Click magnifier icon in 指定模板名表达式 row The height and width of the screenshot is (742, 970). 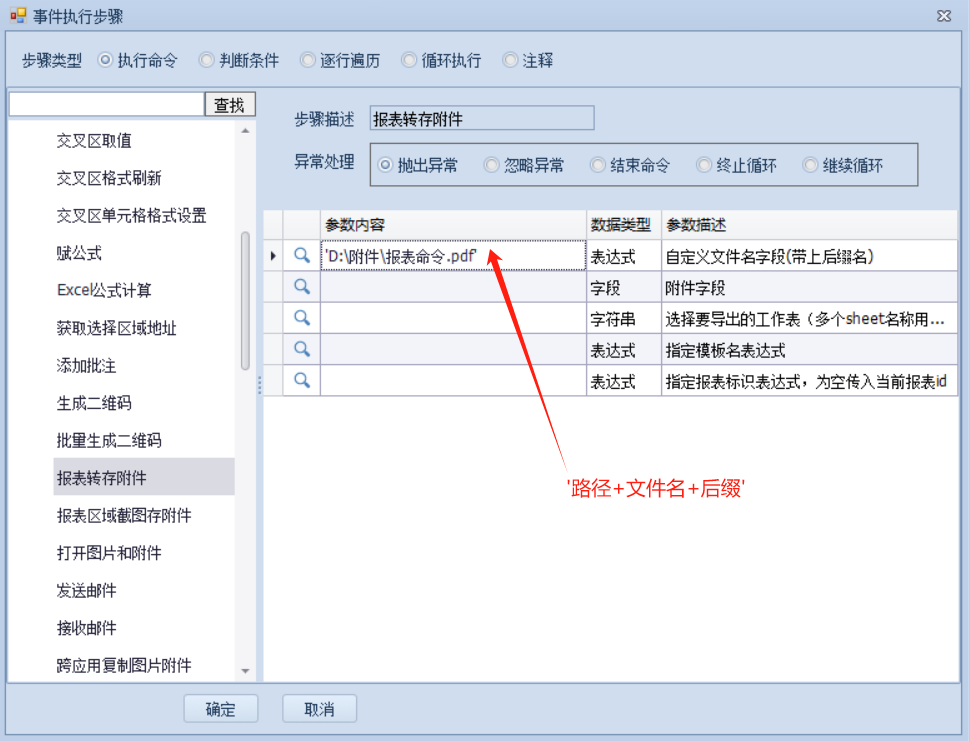[301, 349]
